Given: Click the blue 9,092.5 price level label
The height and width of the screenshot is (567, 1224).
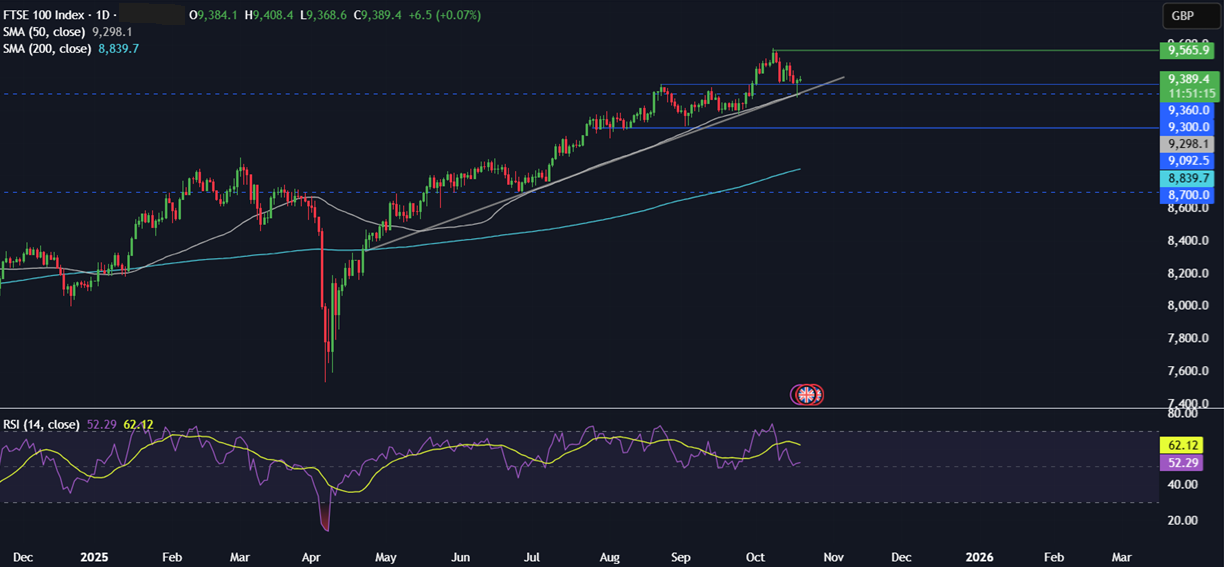Looking at the screenshot, I should [1187, 160].
